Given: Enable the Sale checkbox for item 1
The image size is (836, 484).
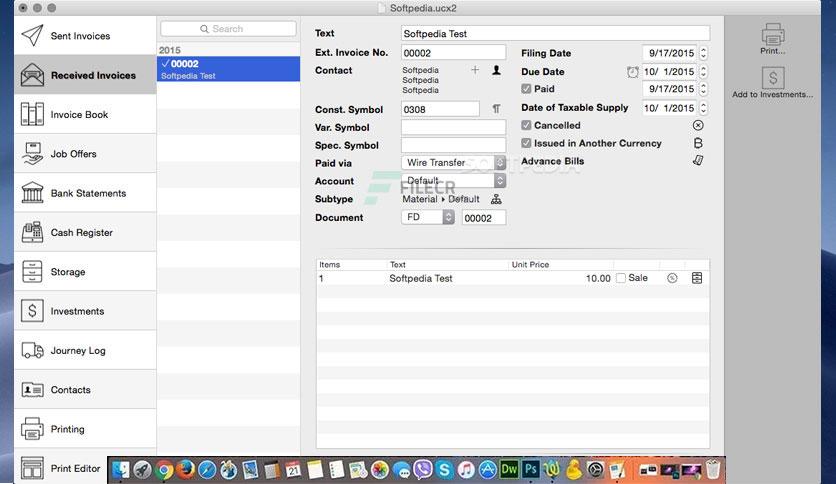Looking at the screenshot, I should [621, 278].
